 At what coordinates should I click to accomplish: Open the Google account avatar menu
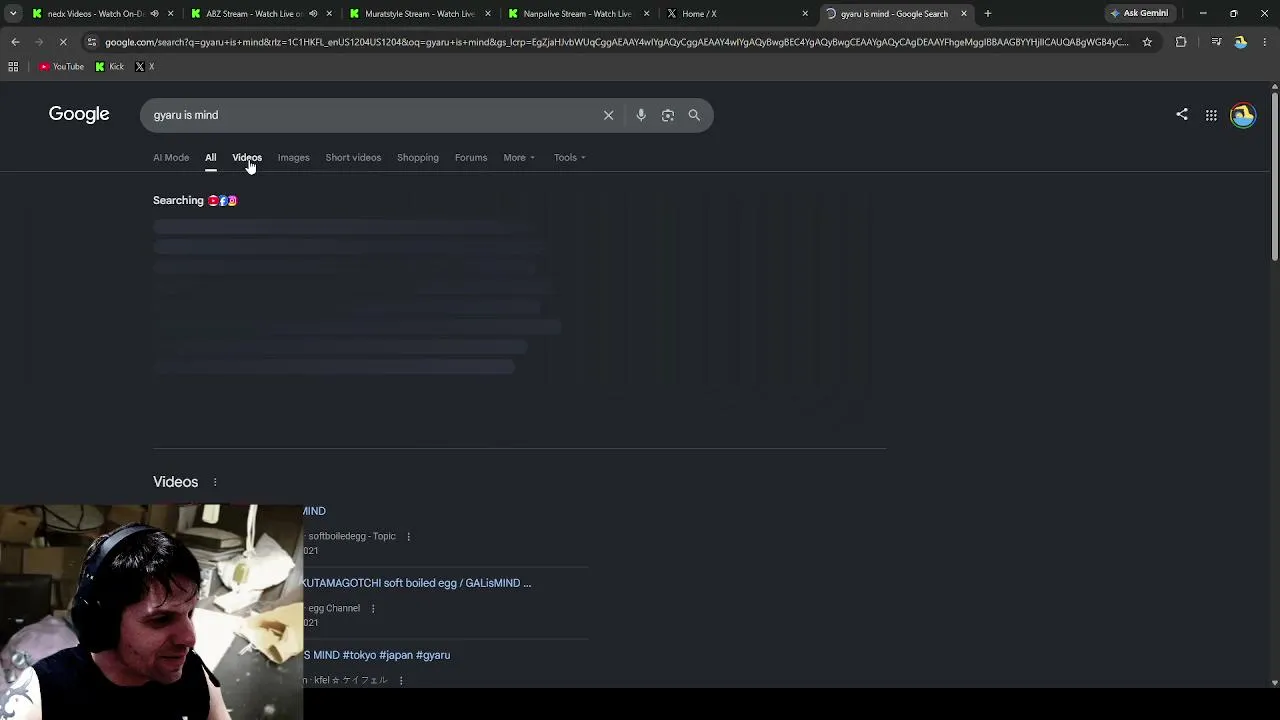tap(1243, 115)
